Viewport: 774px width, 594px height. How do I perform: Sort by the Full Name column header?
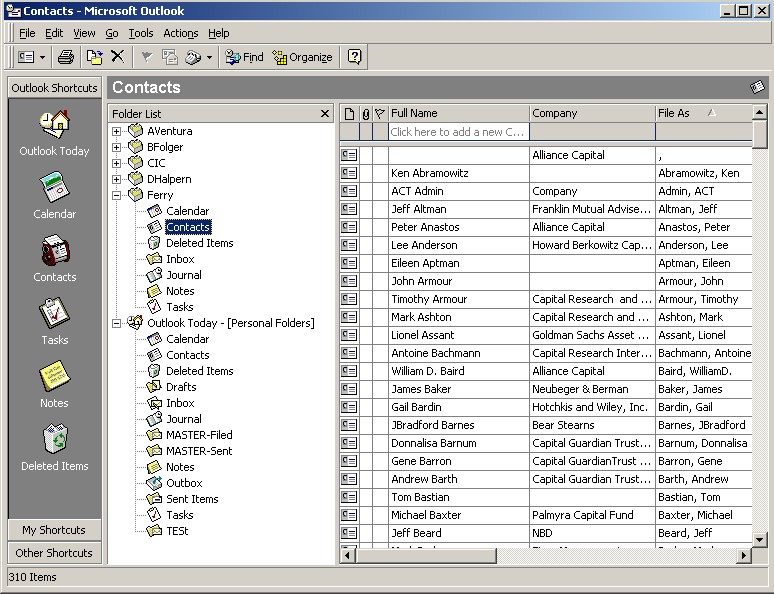pos(459,114)
